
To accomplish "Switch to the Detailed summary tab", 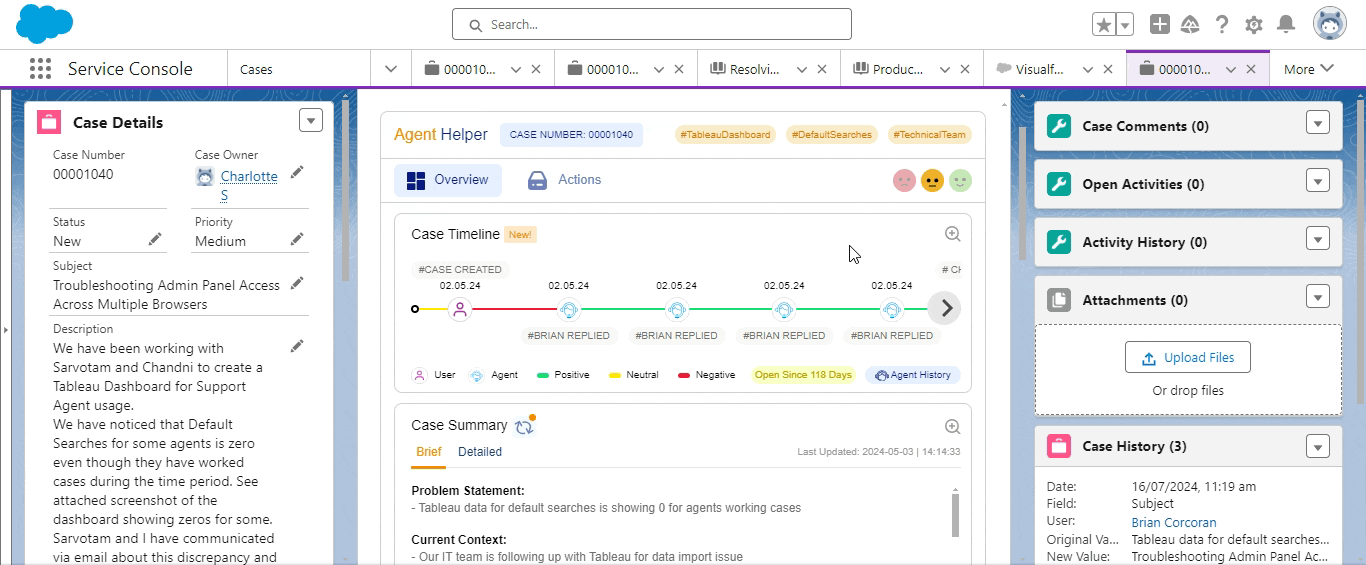I will click(480, 452).
